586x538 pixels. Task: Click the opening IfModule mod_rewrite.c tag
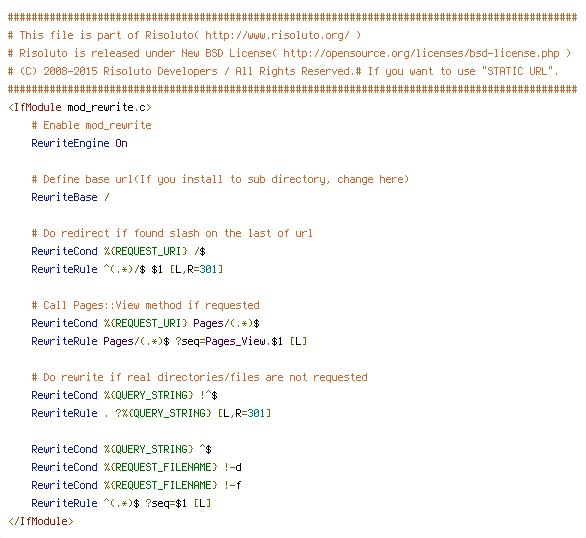tap(80, 108)
